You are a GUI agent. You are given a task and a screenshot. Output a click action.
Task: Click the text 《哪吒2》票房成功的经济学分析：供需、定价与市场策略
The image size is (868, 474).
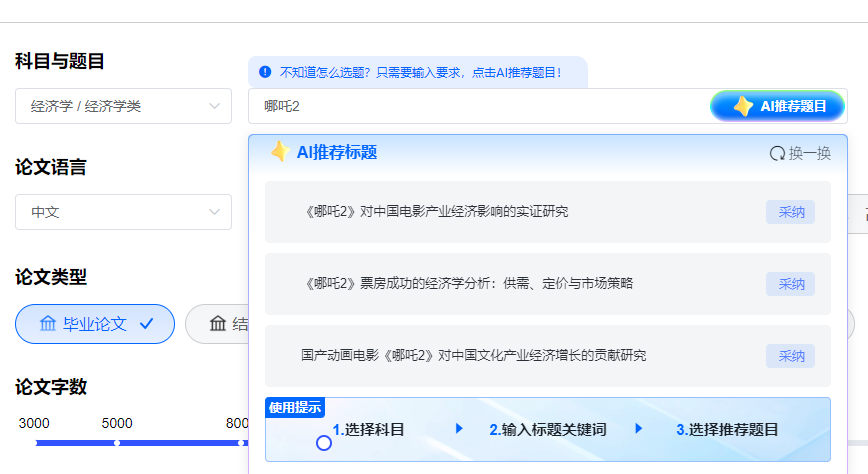[467, 284]
